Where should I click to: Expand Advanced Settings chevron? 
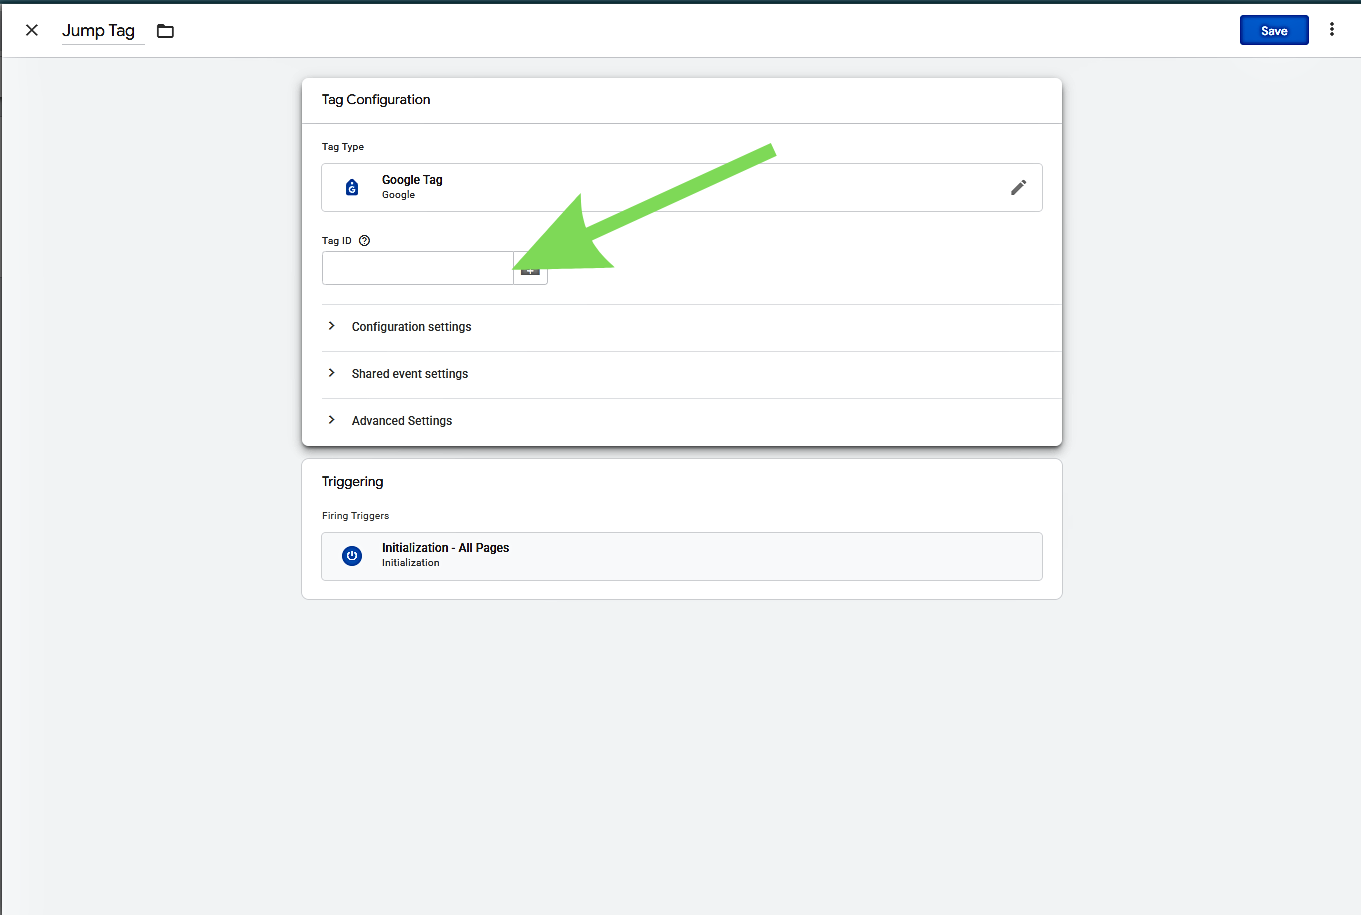coord(332,420)
